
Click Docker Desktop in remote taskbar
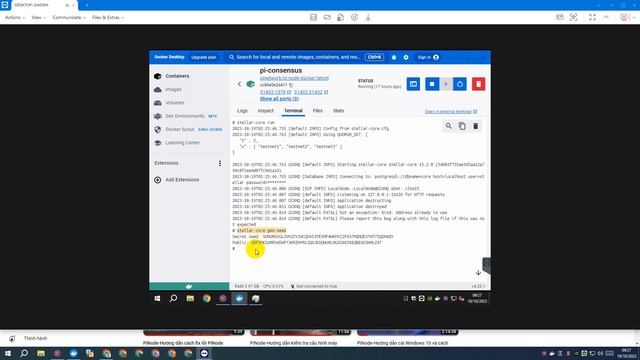pyautogui.click(x=239, y=298)
